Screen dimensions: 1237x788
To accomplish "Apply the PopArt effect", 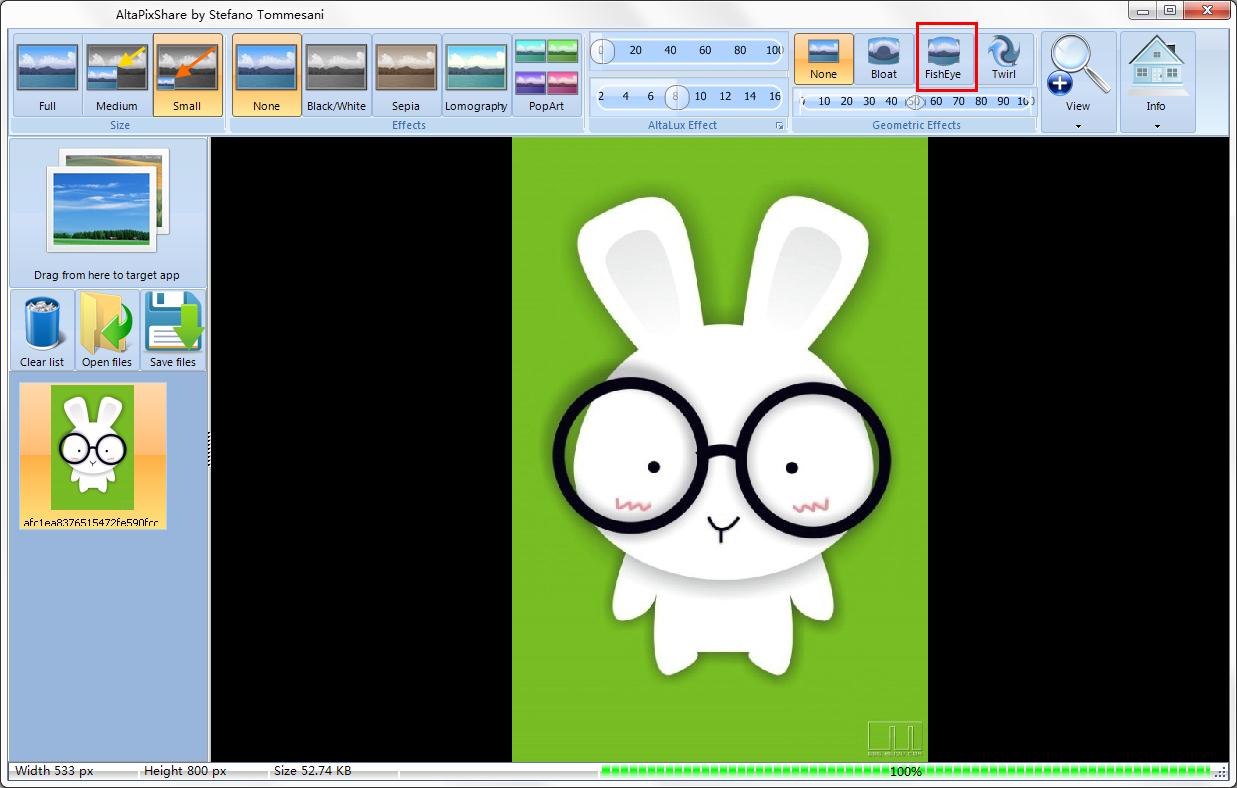I will 547,75.
